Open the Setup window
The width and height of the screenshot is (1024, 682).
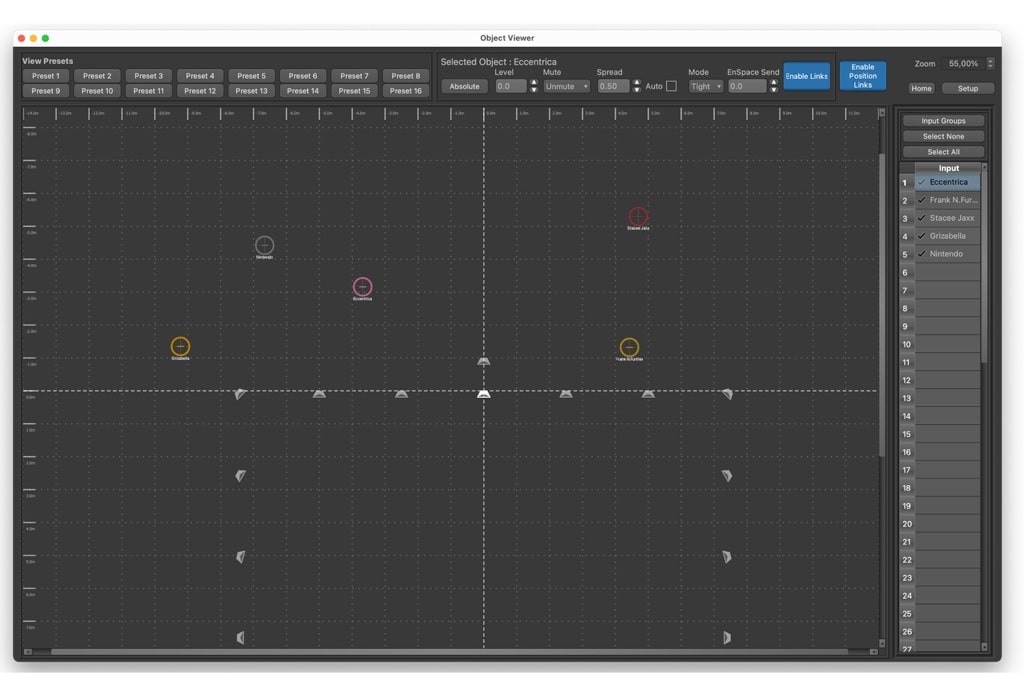click(x=968, y=88)
